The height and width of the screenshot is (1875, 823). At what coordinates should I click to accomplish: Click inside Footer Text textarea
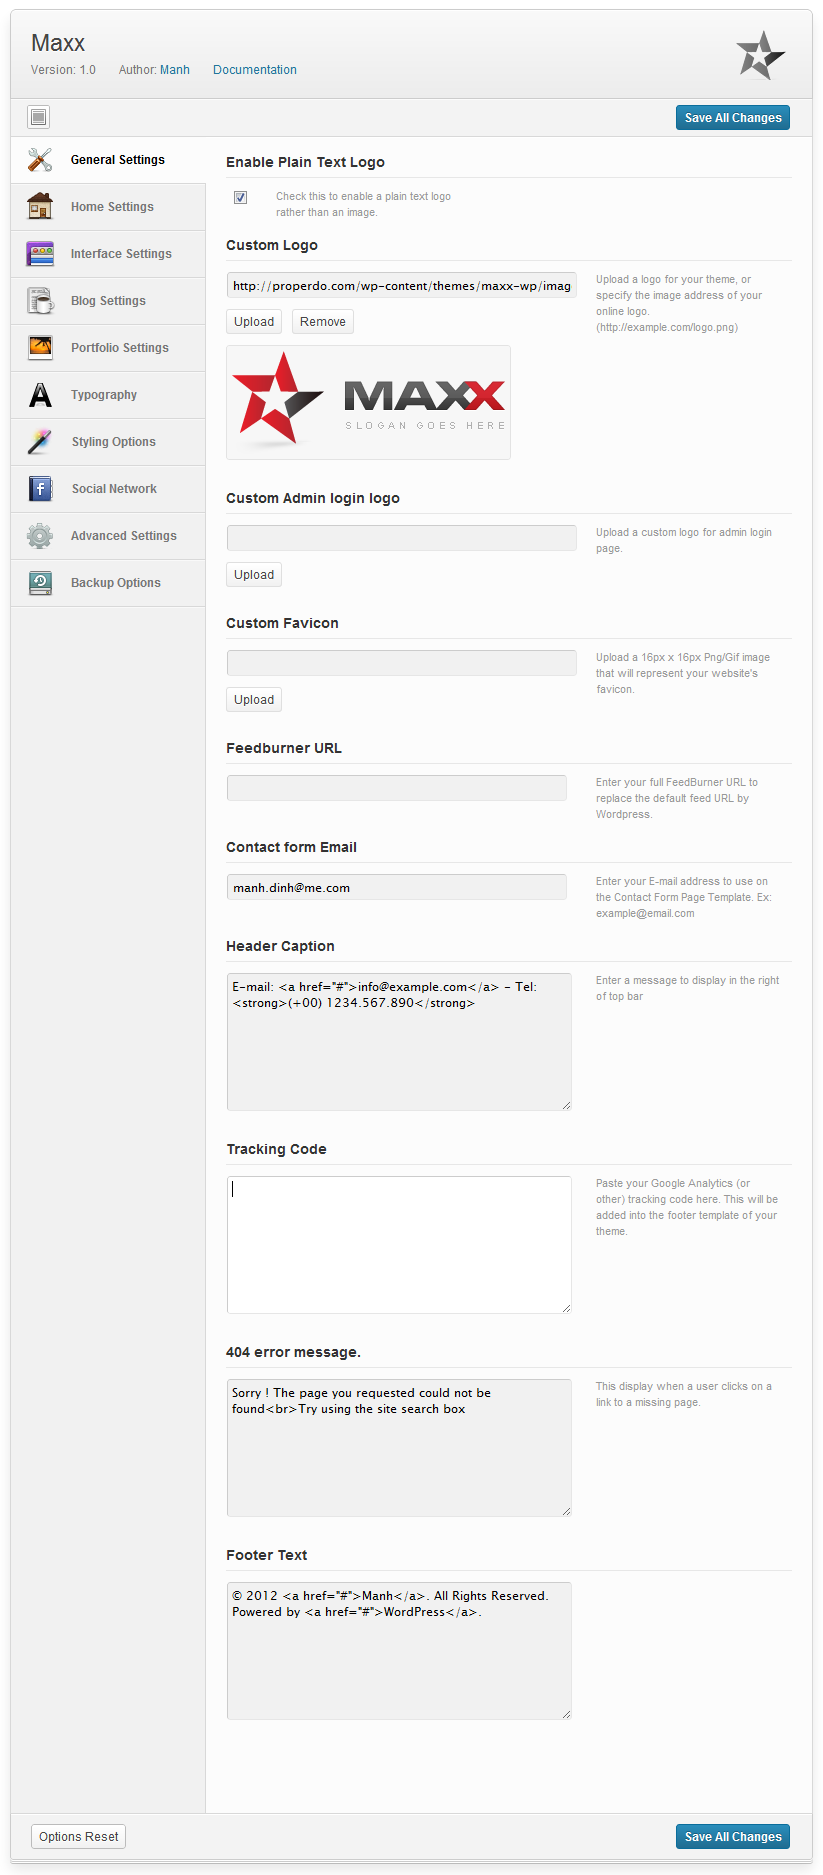pyautogui.click(x=399, y=1651)
